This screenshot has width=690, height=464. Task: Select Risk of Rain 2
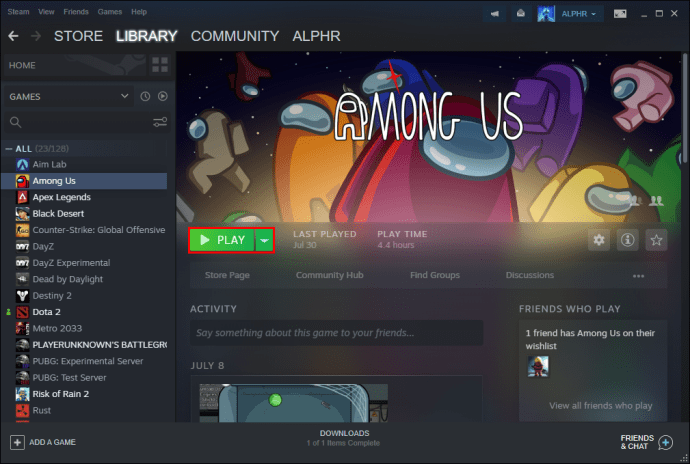84,394
